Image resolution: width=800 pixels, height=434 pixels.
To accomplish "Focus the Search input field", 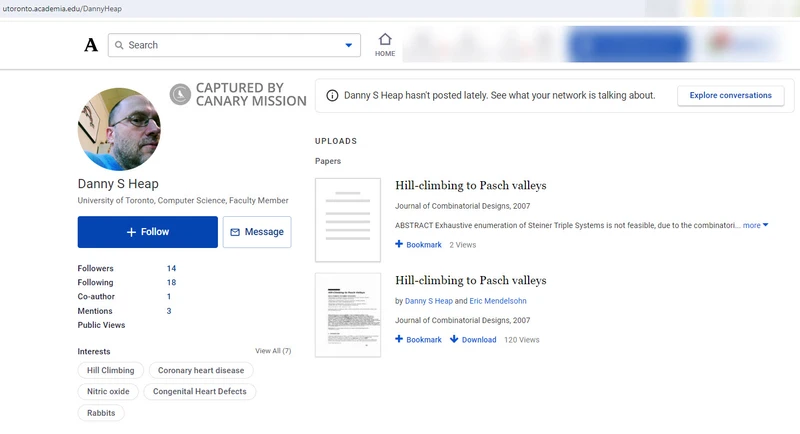I will tap(234, 45).
